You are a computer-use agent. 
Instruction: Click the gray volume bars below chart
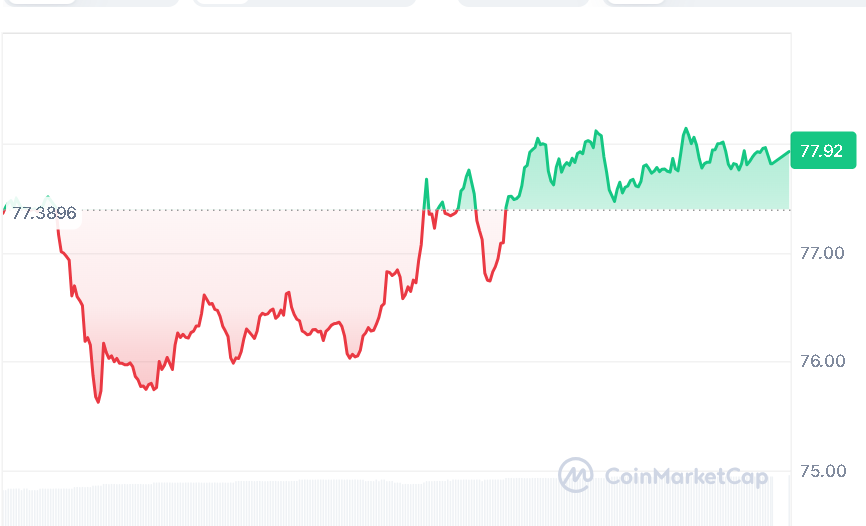pyautogui.click(x=300, y=503)
